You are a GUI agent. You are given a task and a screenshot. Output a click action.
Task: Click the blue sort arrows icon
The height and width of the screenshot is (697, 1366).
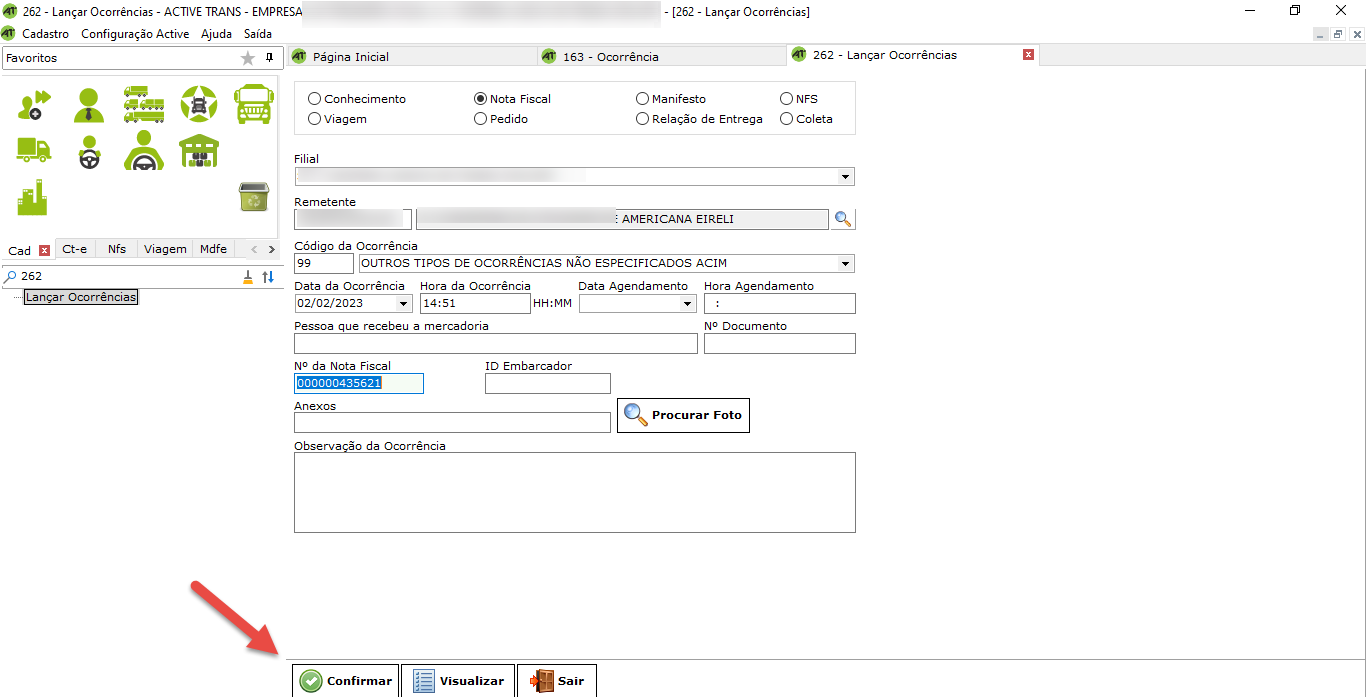pyautogui.click(x=268, y=277)
